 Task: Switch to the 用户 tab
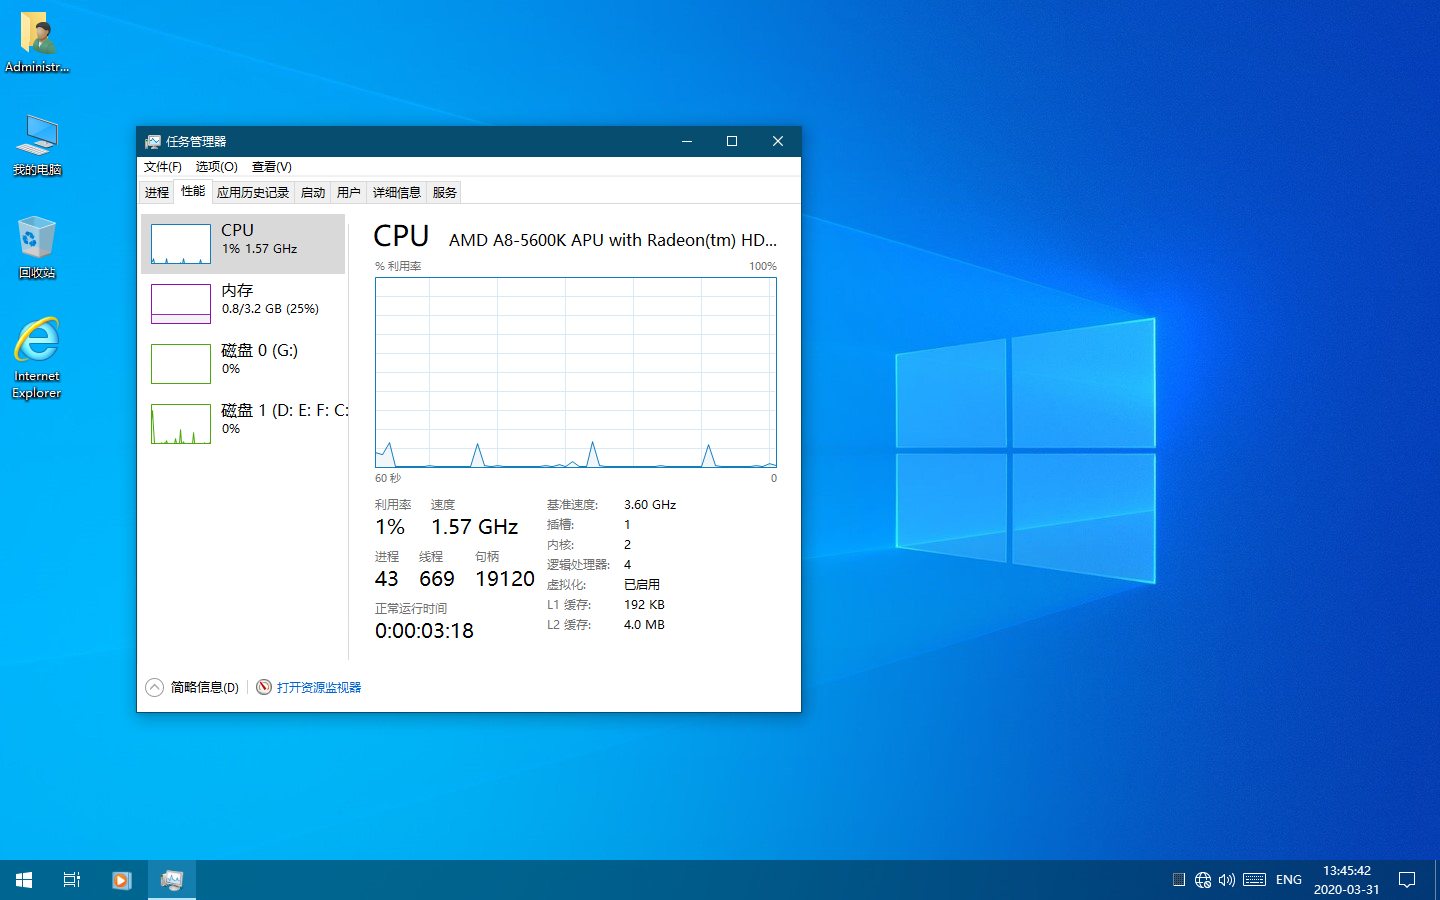tap(349, 193)
